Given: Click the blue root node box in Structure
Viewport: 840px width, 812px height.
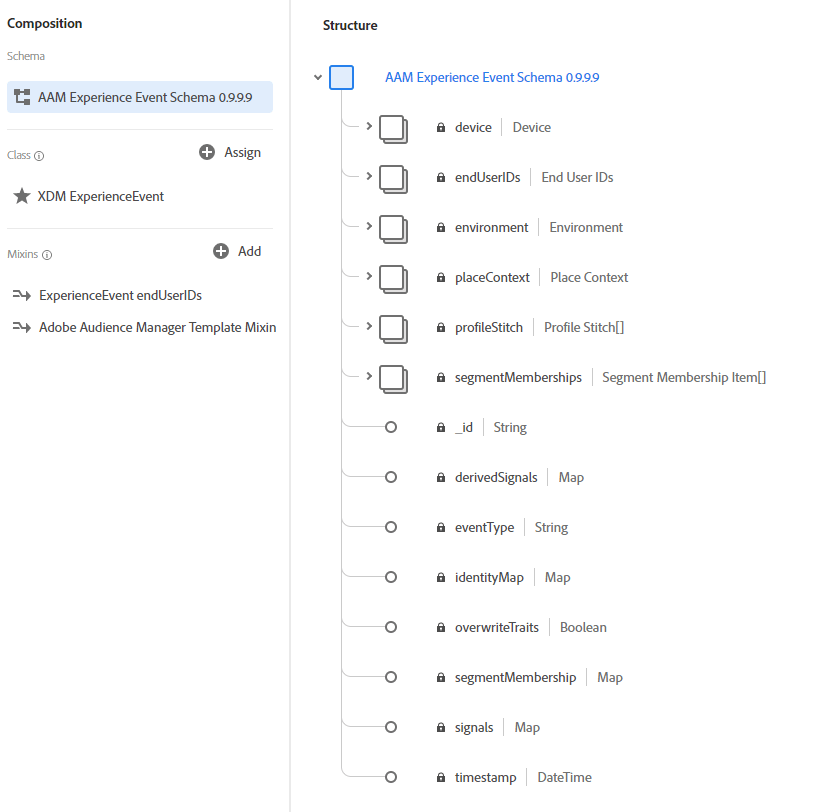Looking at the screenshot, I should coord(341,77).
